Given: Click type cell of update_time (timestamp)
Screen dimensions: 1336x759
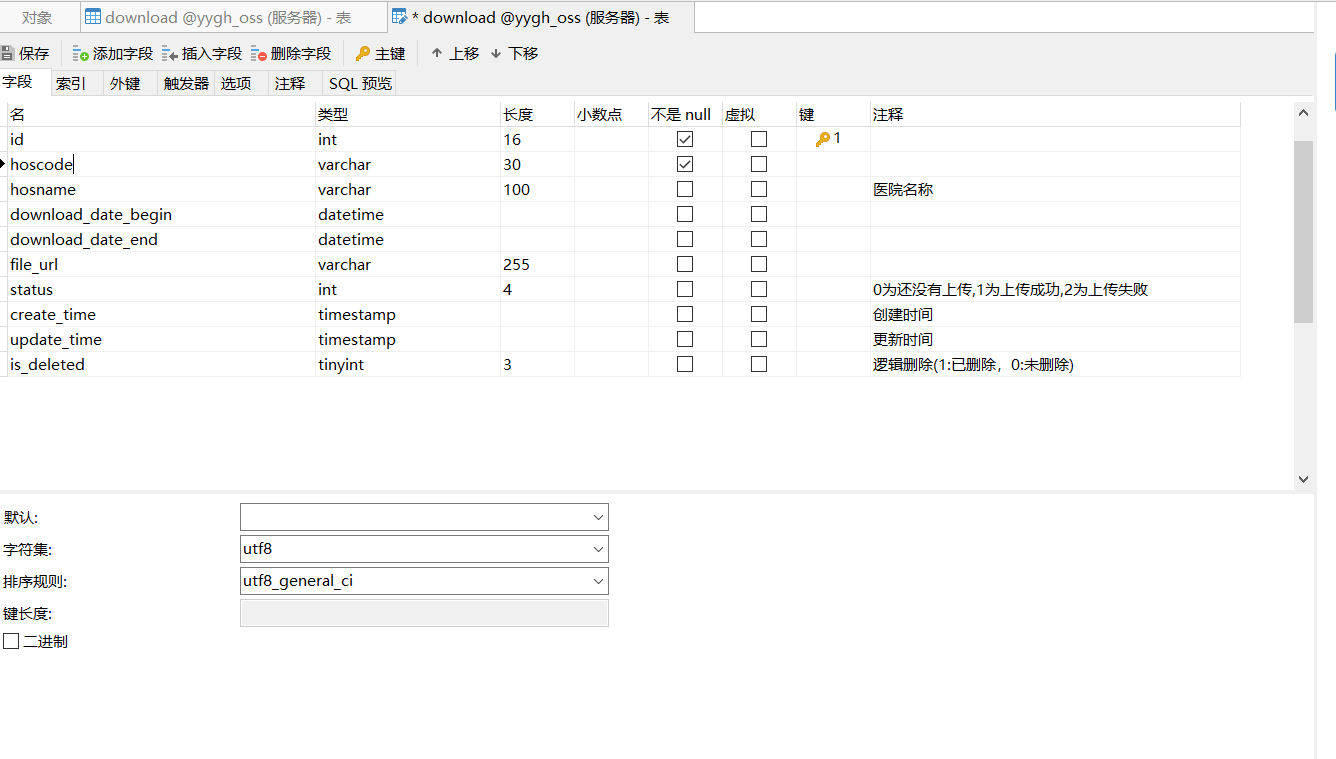Looking at the screenshot, I should (x=408, y=339).
